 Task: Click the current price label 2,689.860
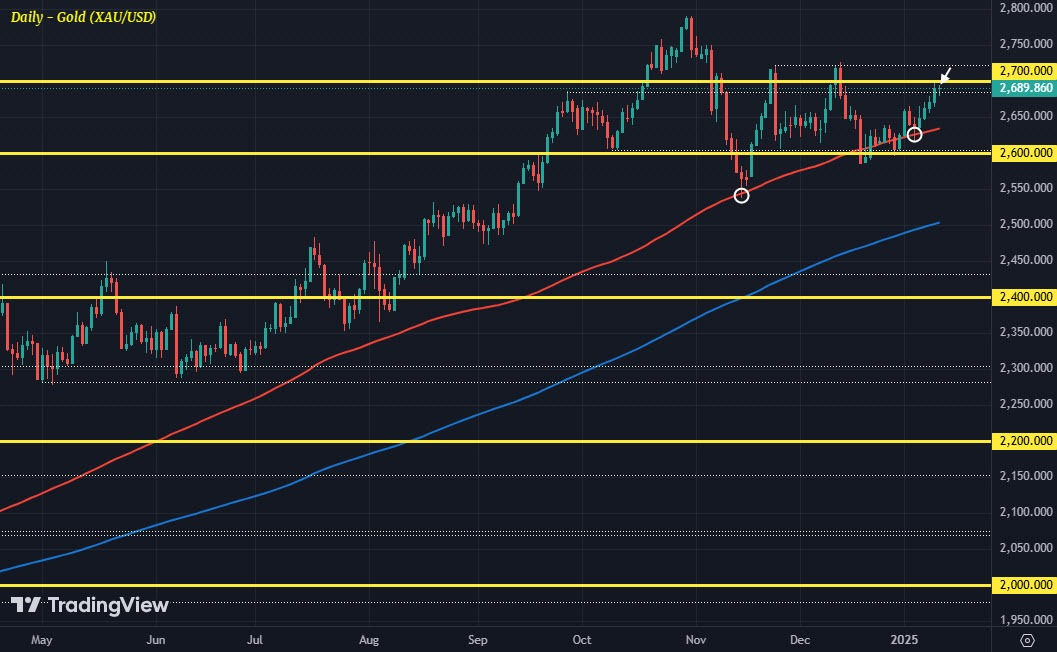pos(1024,88)
